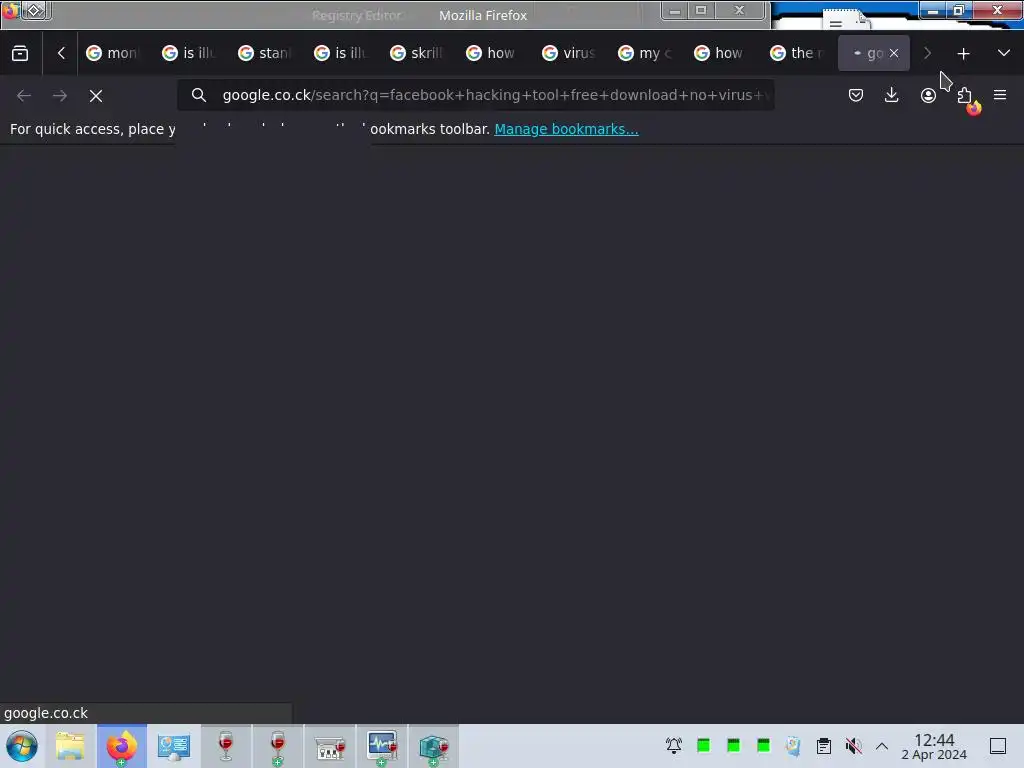Open the Registry Editor cube taskbar icon
The height and width of the screenshot is (768, 1024).
(x=434, y=746)
